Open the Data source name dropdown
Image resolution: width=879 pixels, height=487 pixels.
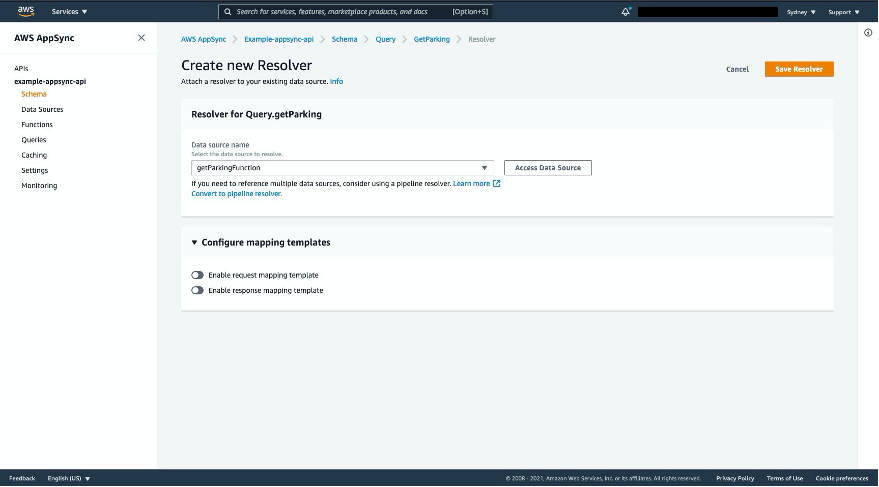[343, 168]
